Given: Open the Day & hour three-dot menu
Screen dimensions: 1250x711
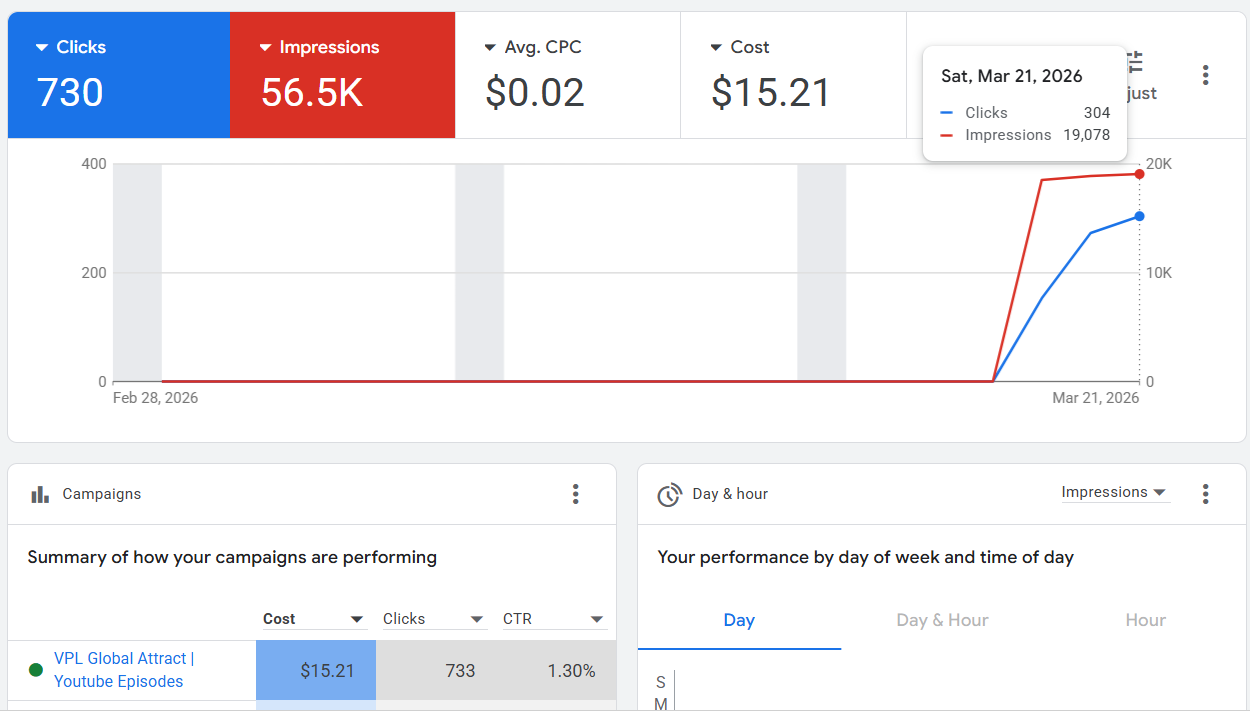Looking at the screenshot, I should tap(1205, 493).
